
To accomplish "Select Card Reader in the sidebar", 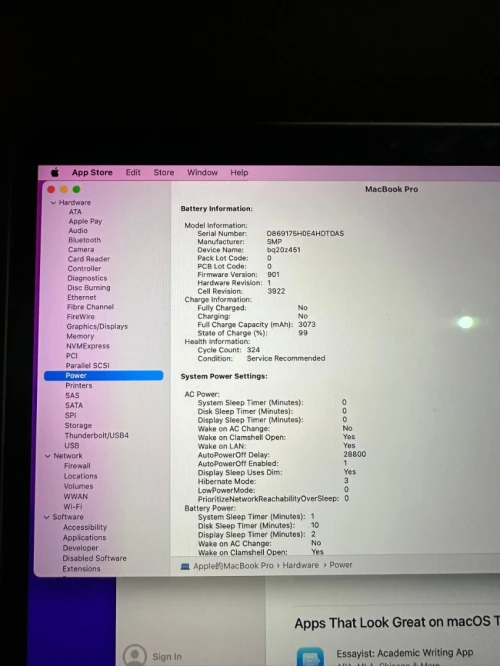I will 89,259.
